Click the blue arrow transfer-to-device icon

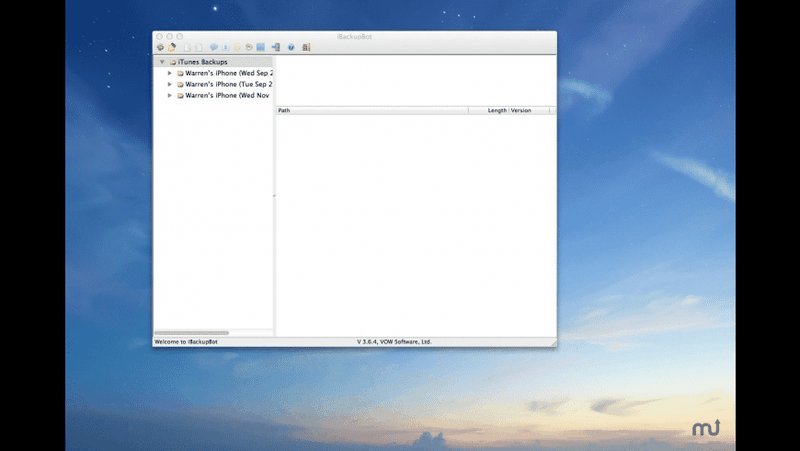pos(276,47)
